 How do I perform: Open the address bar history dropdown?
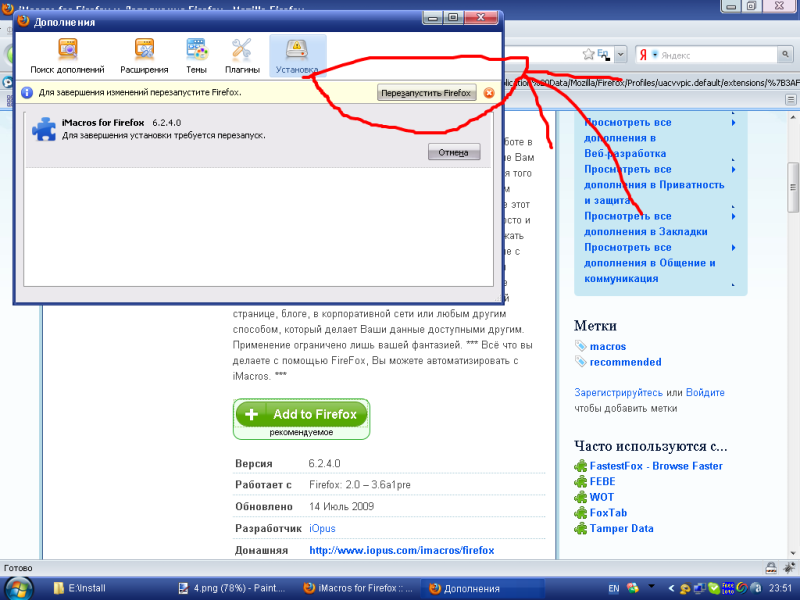point(620,54)
